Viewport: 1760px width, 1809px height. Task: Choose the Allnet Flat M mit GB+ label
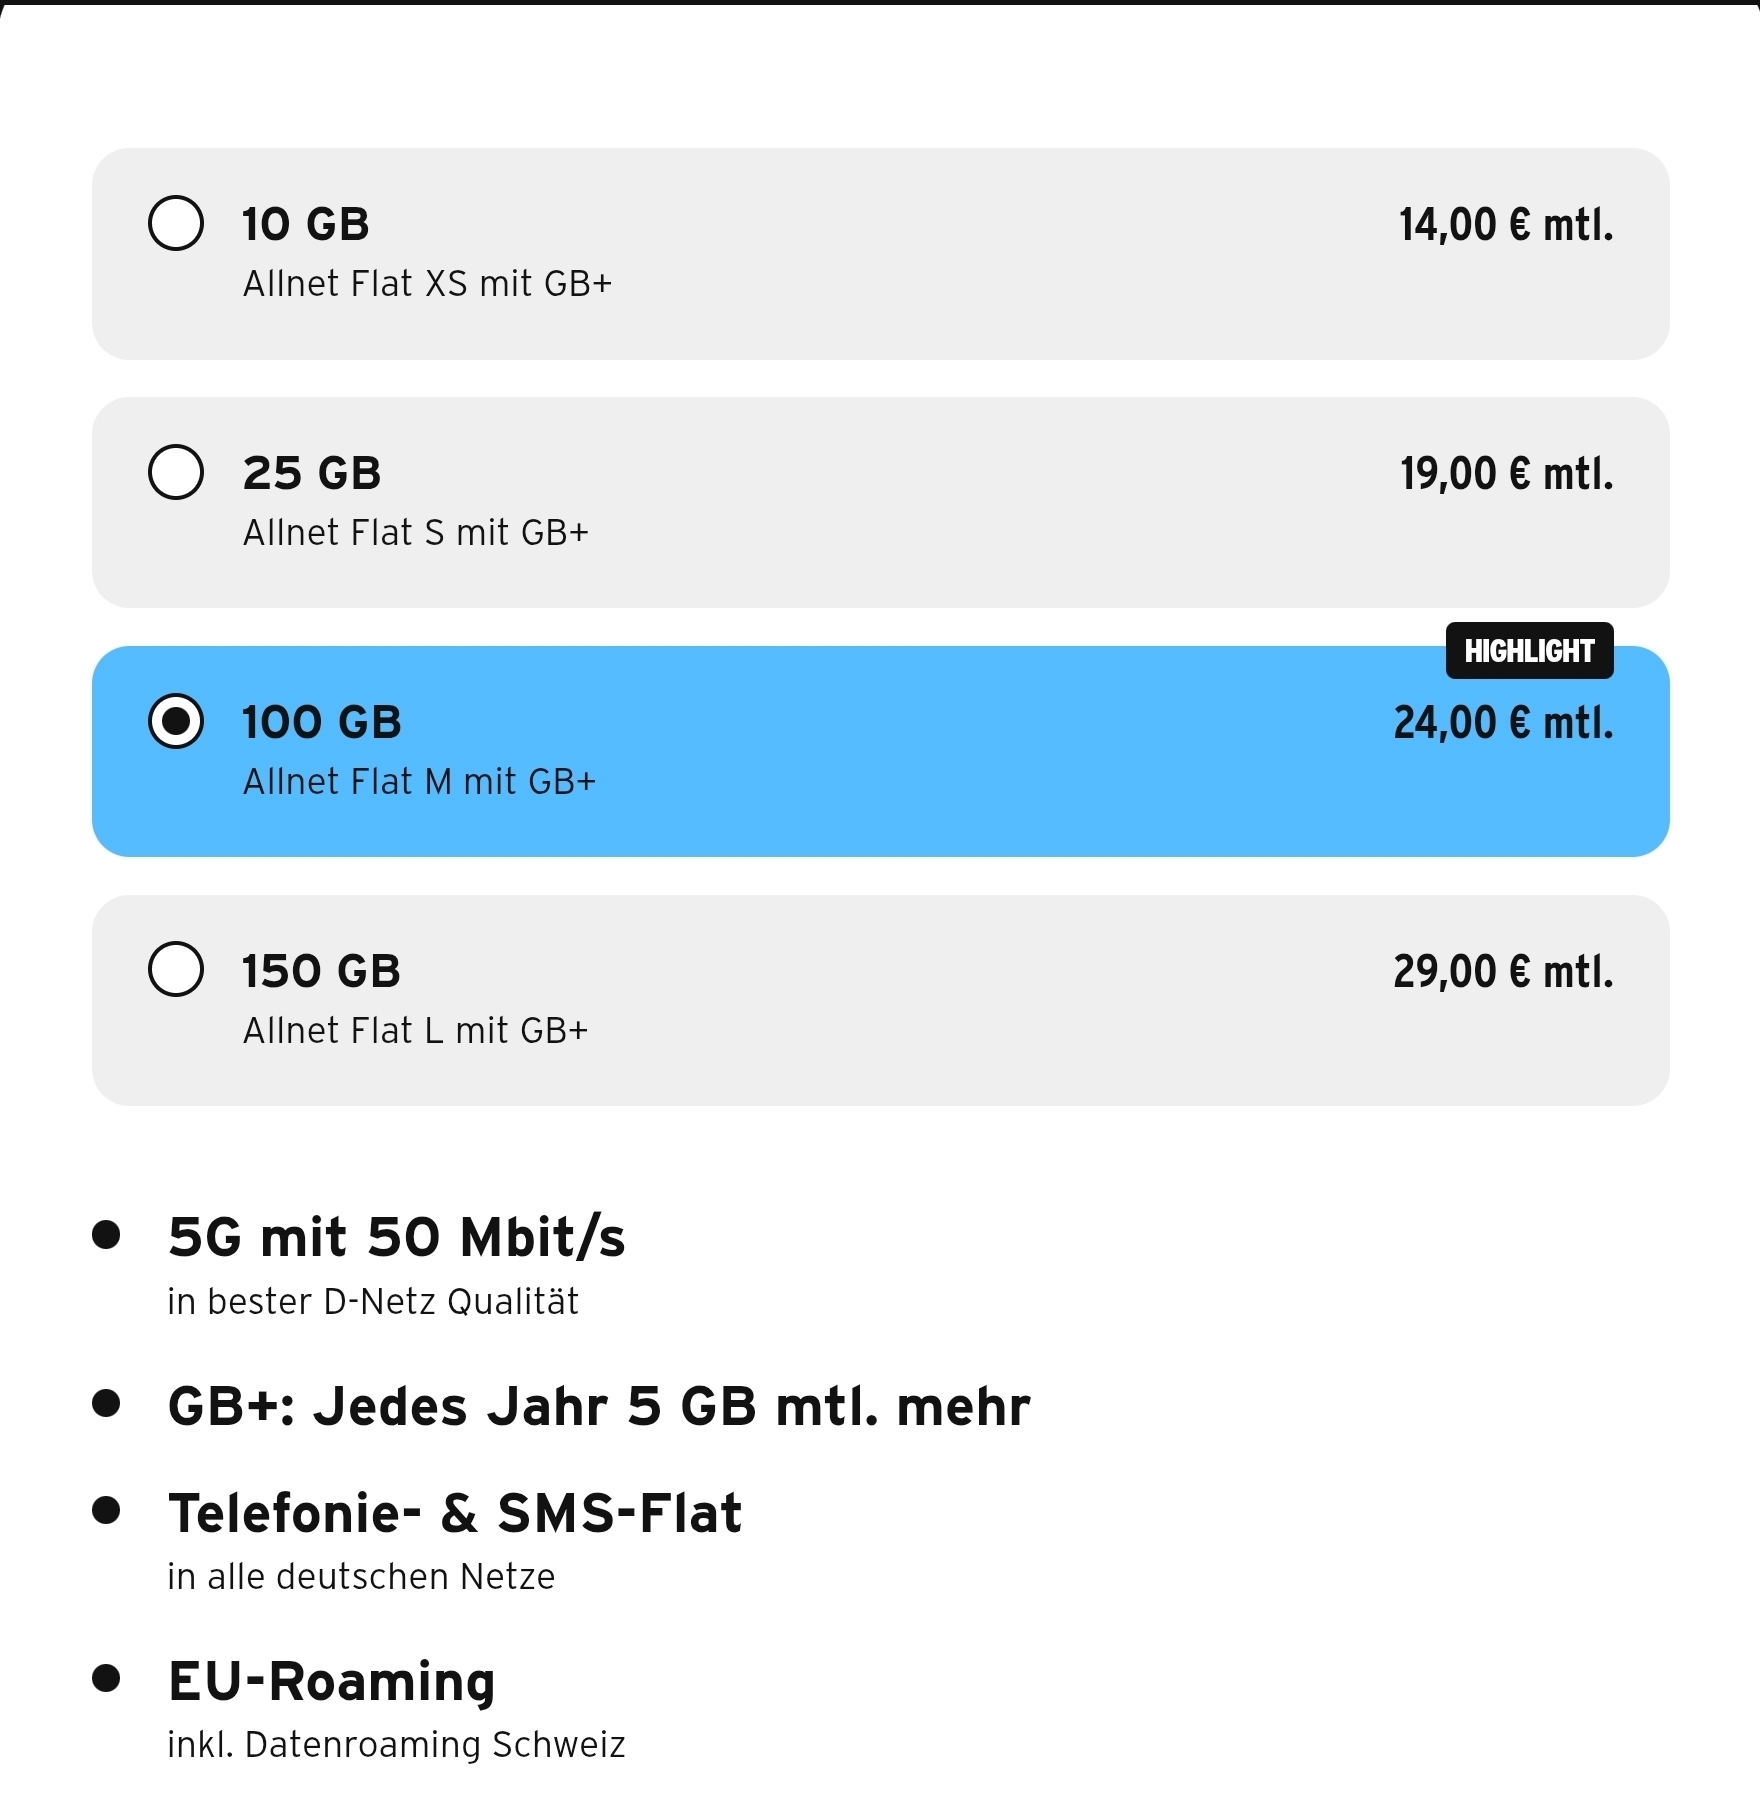click(419, 782)
